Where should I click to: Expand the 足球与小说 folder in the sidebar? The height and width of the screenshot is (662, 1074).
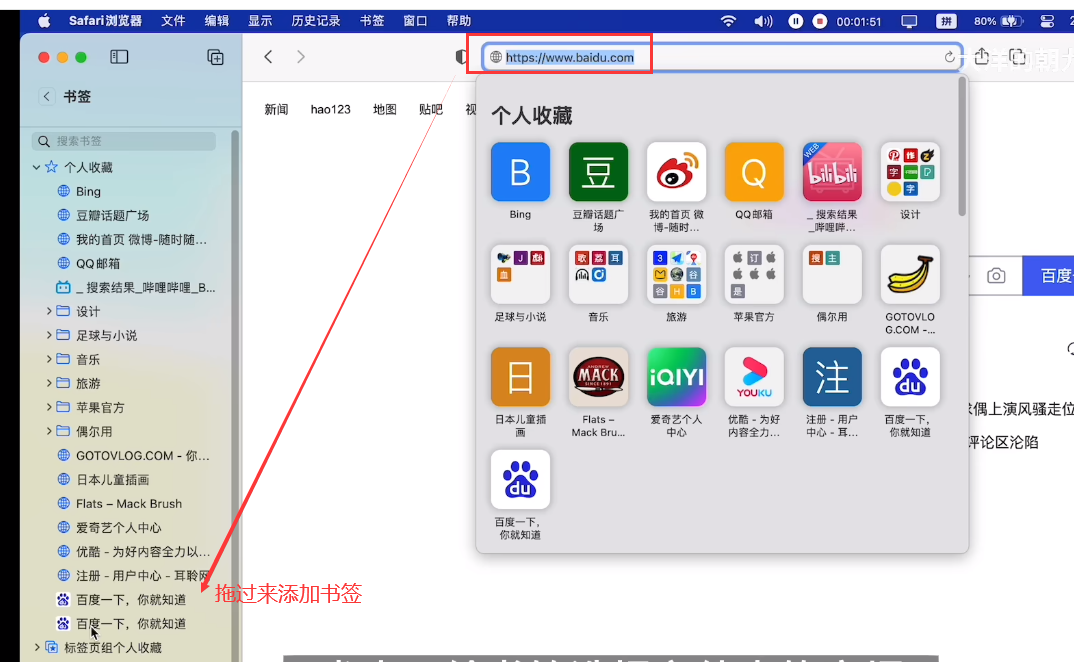[x=49, y=335]
